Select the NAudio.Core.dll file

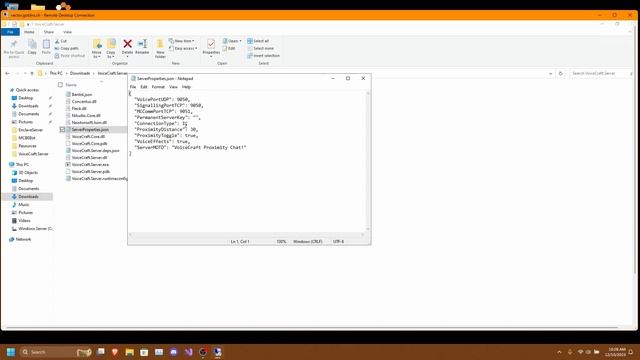tap(86, 116)
